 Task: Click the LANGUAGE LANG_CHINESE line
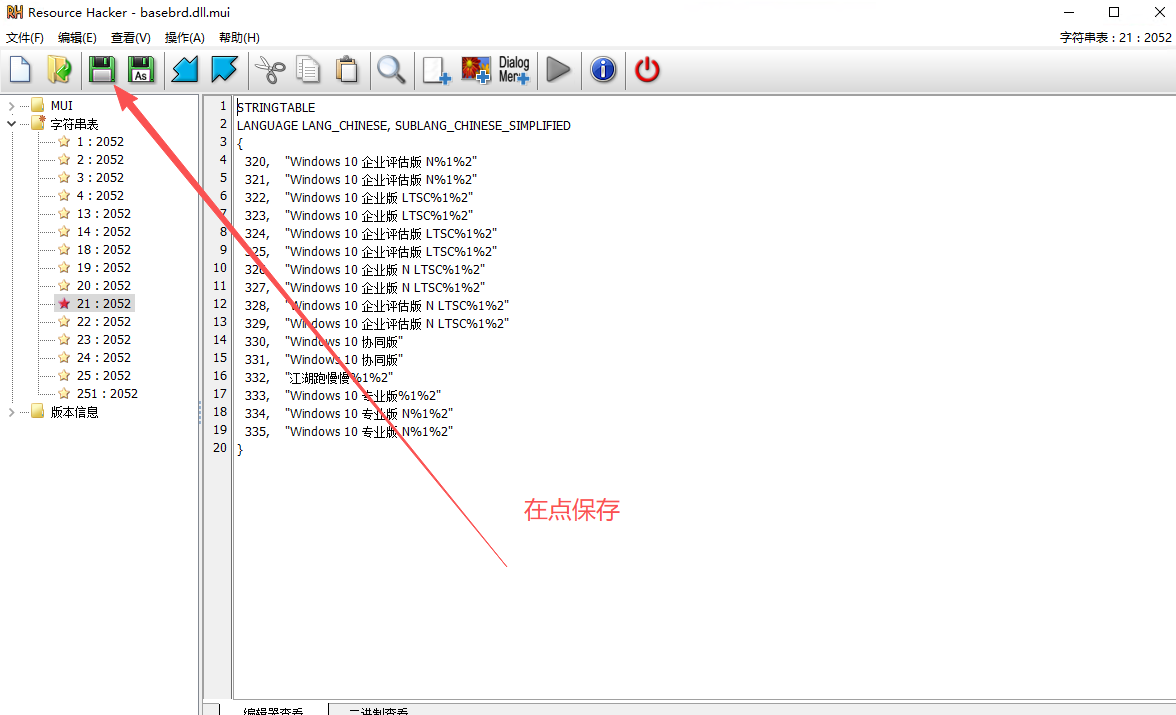tap(404, 125)
